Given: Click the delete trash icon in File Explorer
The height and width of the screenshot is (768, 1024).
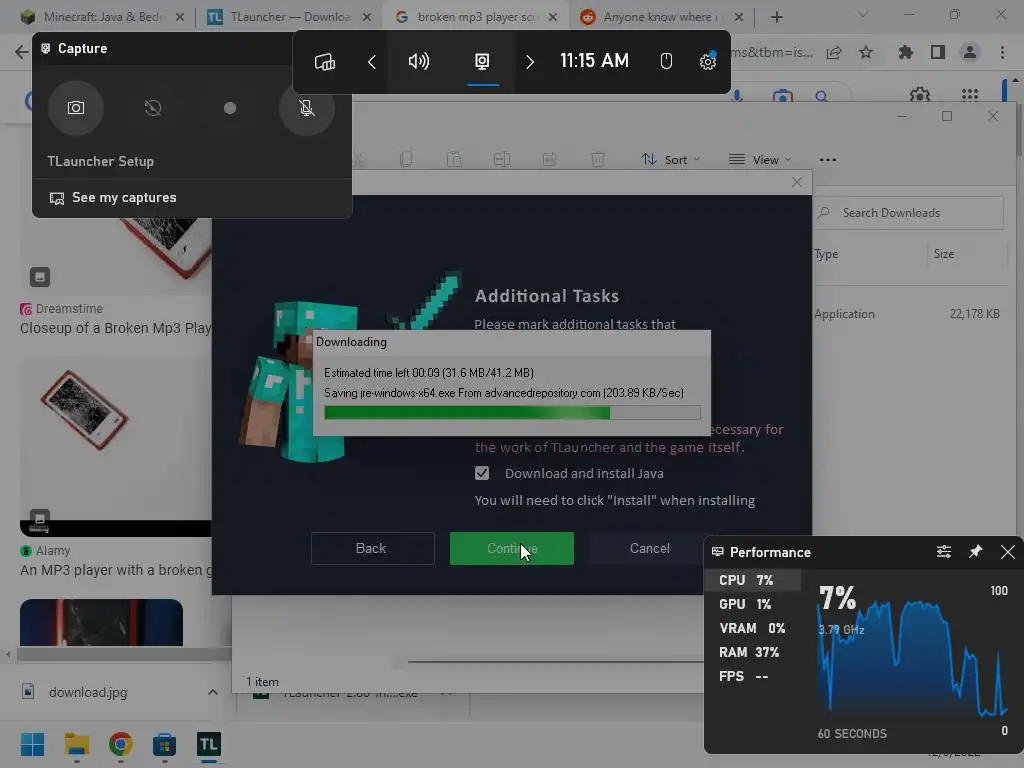Looking at the screenshot, I should 598,159.
